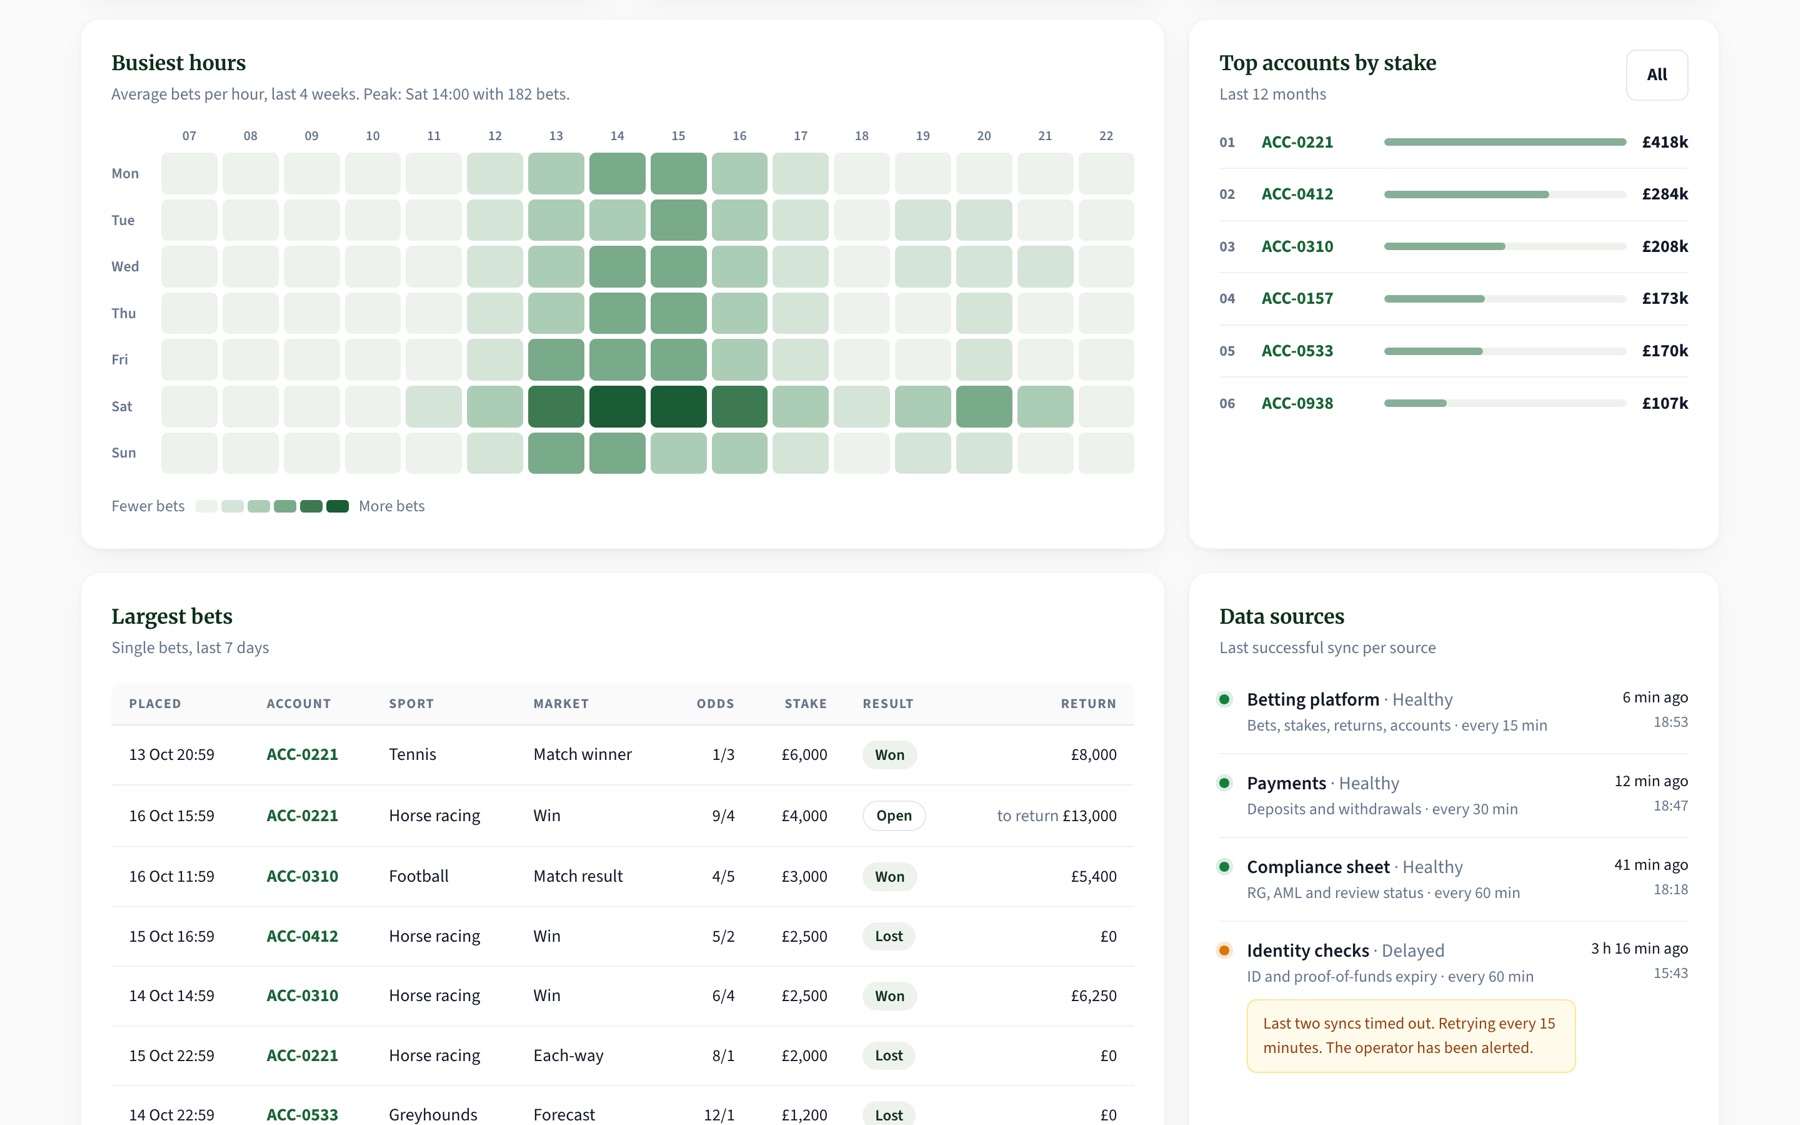
Task: Open ACC-0310 in the Football bet row
Action: coord(302,877)
